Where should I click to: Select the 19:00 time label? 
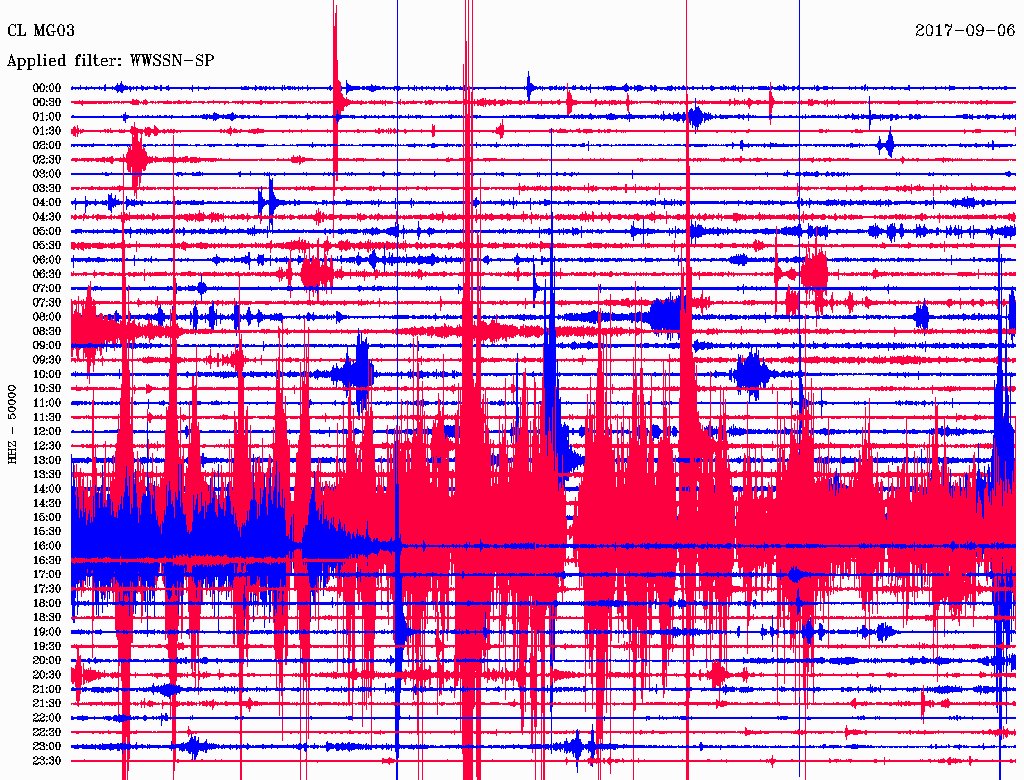47,632
